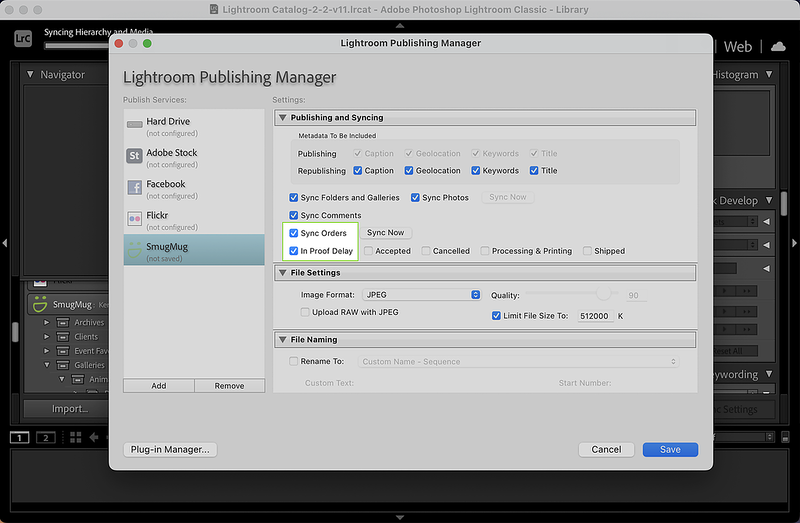Collapse the Publishing and Syncing section
The image size is (800, 523).
[283, 118]
